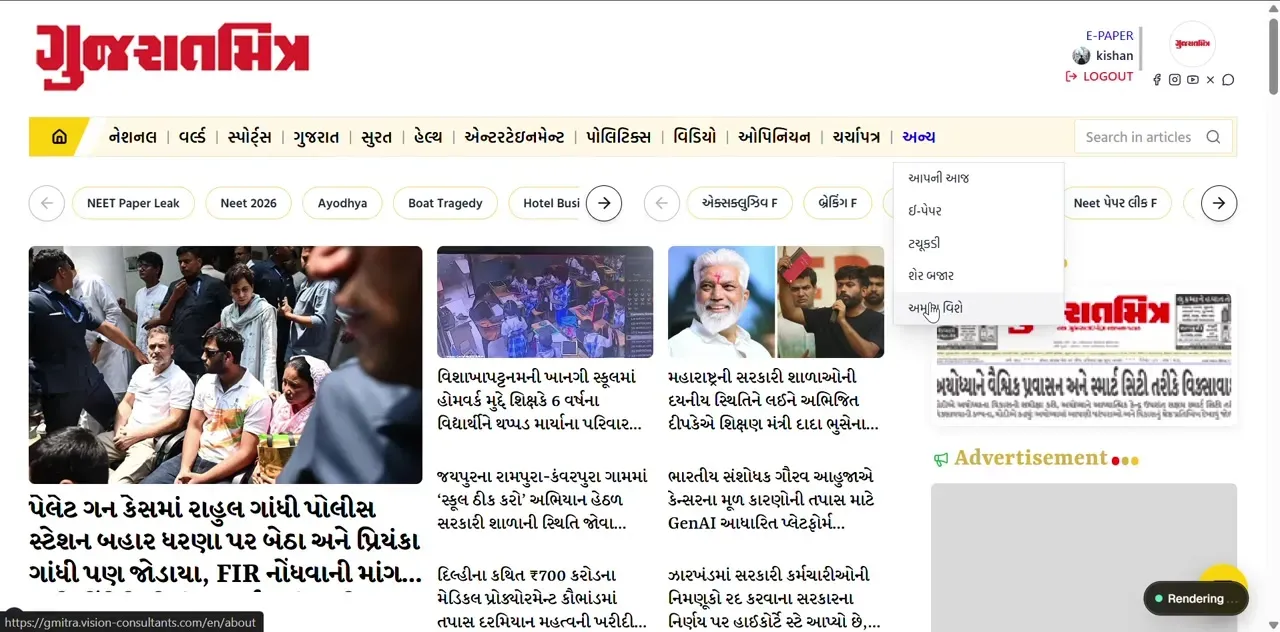Image resolution: width=1280 pixels, height=632 pixels.
Task: Select ટ્યૂકડી from dropdown menu
Action: pos(979,243)
